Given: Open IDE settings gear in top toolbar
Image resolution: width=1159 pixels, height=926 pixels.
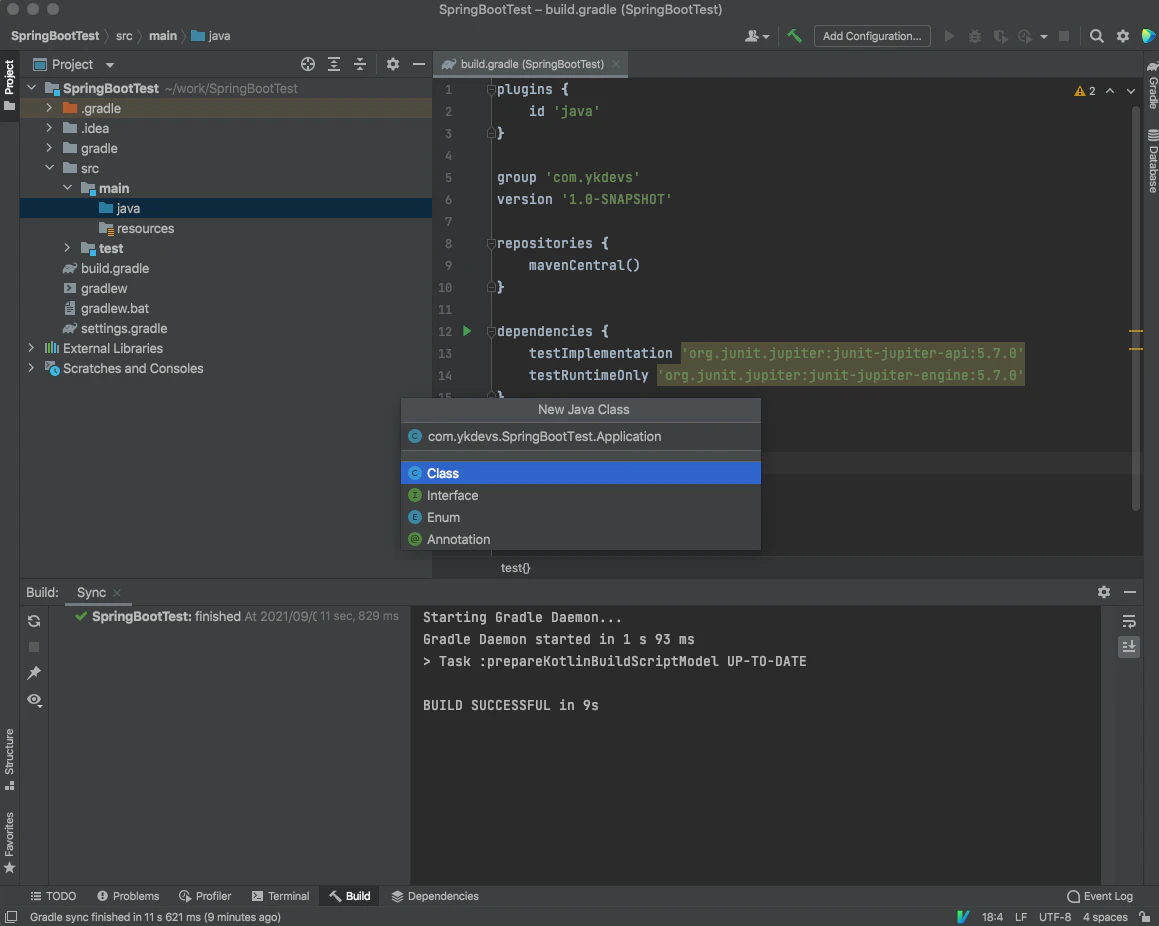Looking at the screenshot, I should tap(1123, 35).
